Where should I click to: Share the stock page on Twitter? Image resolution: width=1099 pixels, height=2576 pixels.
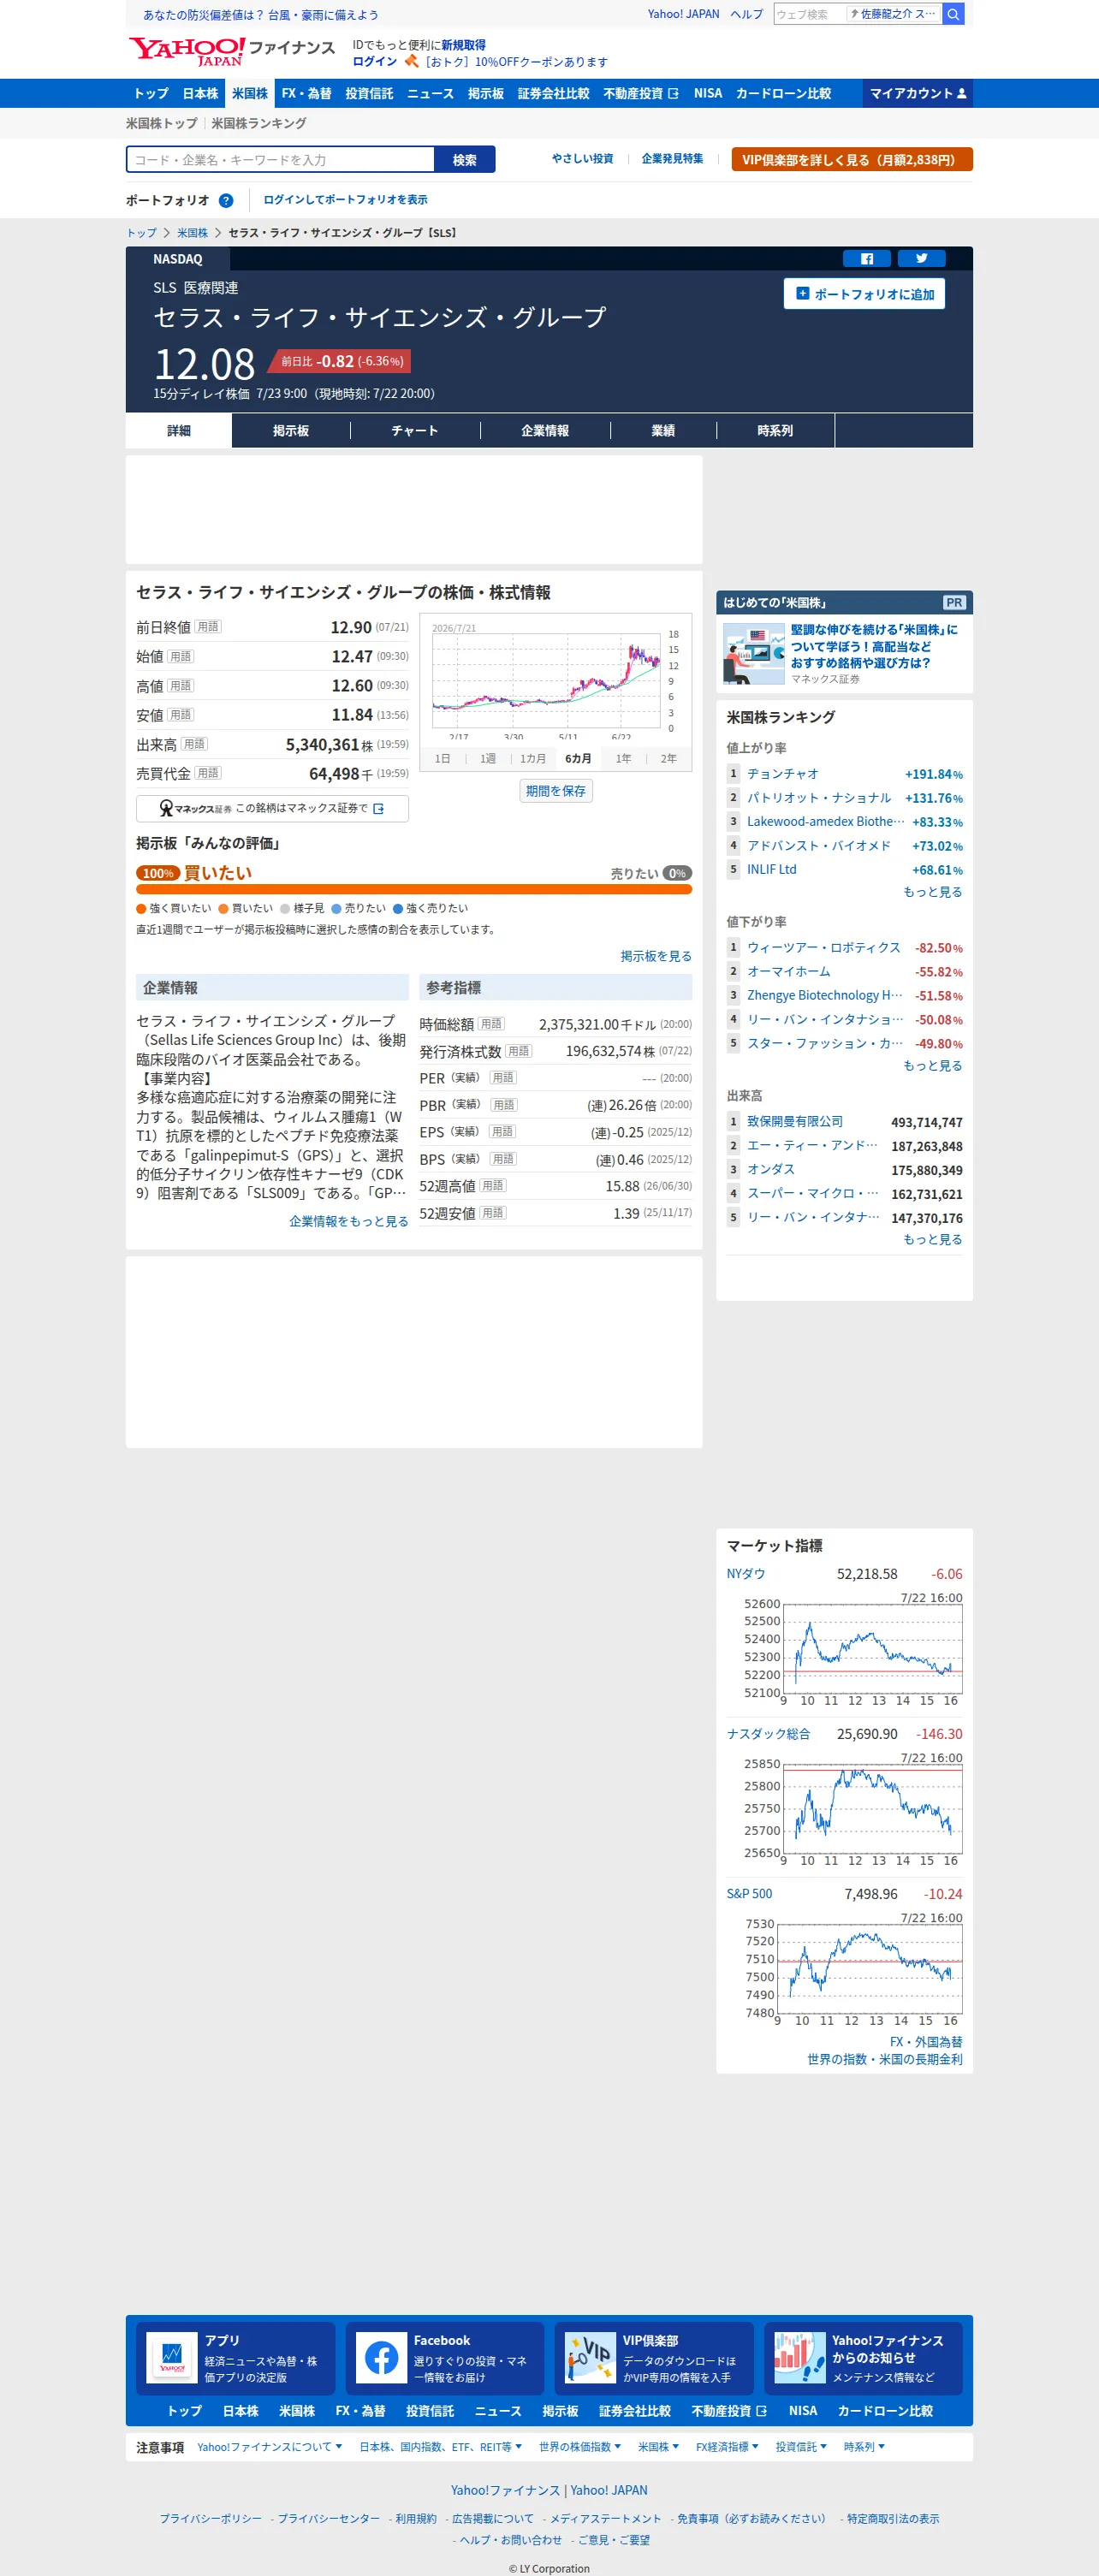click(x=921, y=259)
